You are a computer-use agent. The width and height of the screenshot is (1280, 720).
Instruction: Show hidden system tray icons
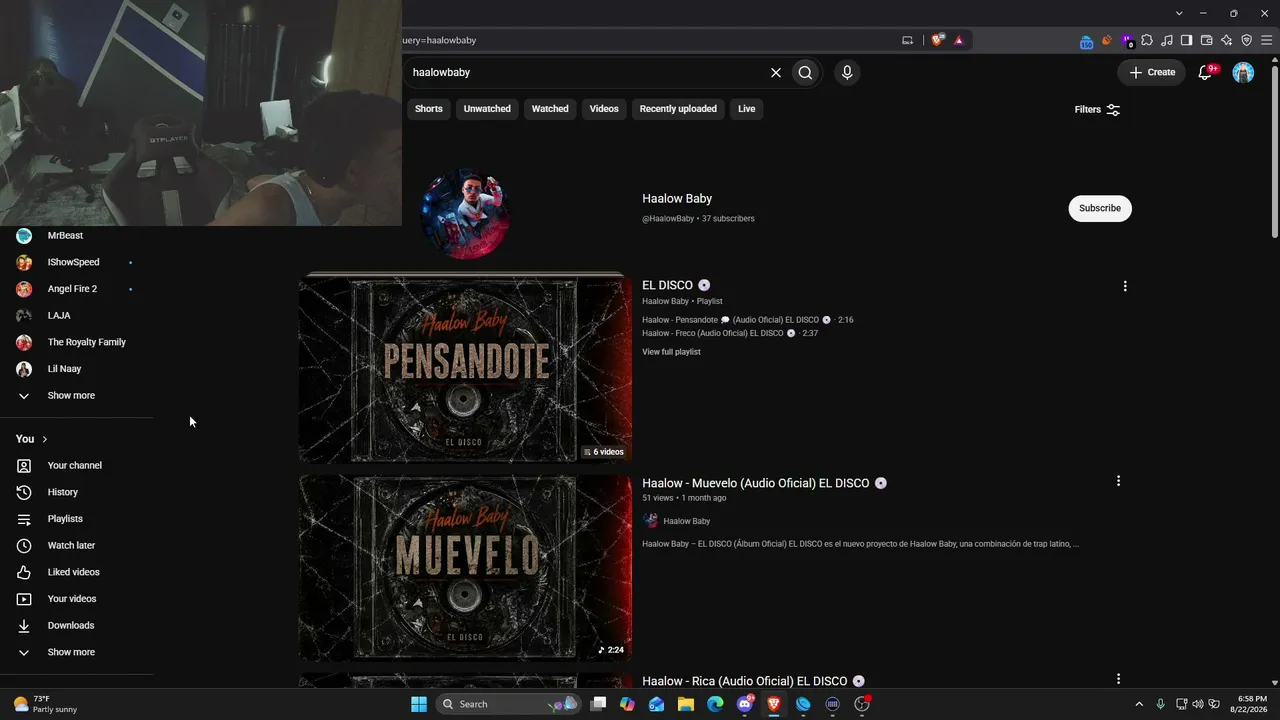pyautogui.click(x=1138, y=704)
